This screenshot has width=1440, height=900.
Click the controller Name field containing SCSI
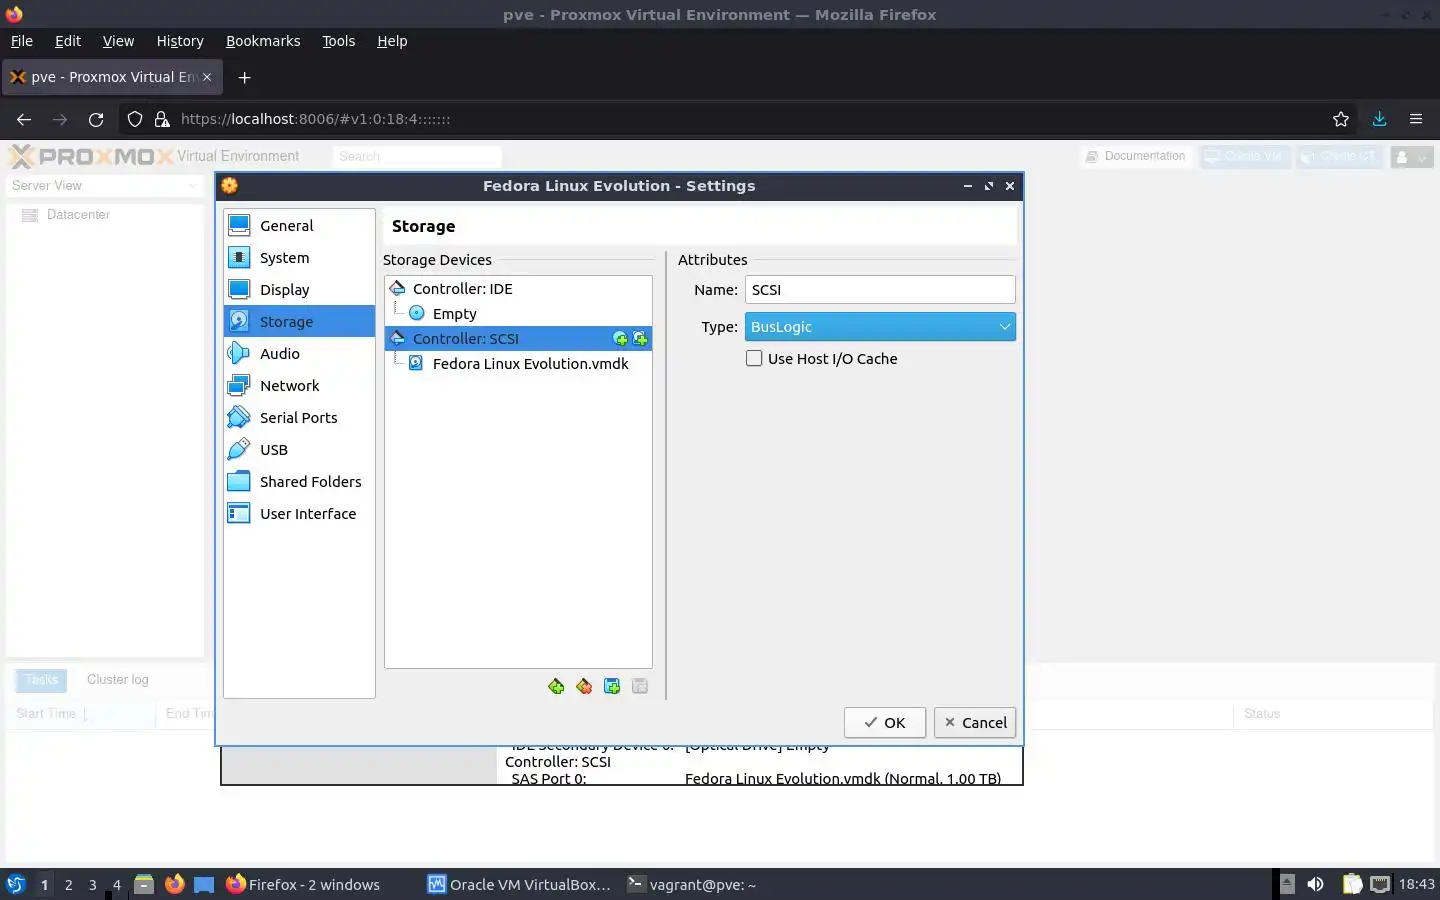[880, 289]
